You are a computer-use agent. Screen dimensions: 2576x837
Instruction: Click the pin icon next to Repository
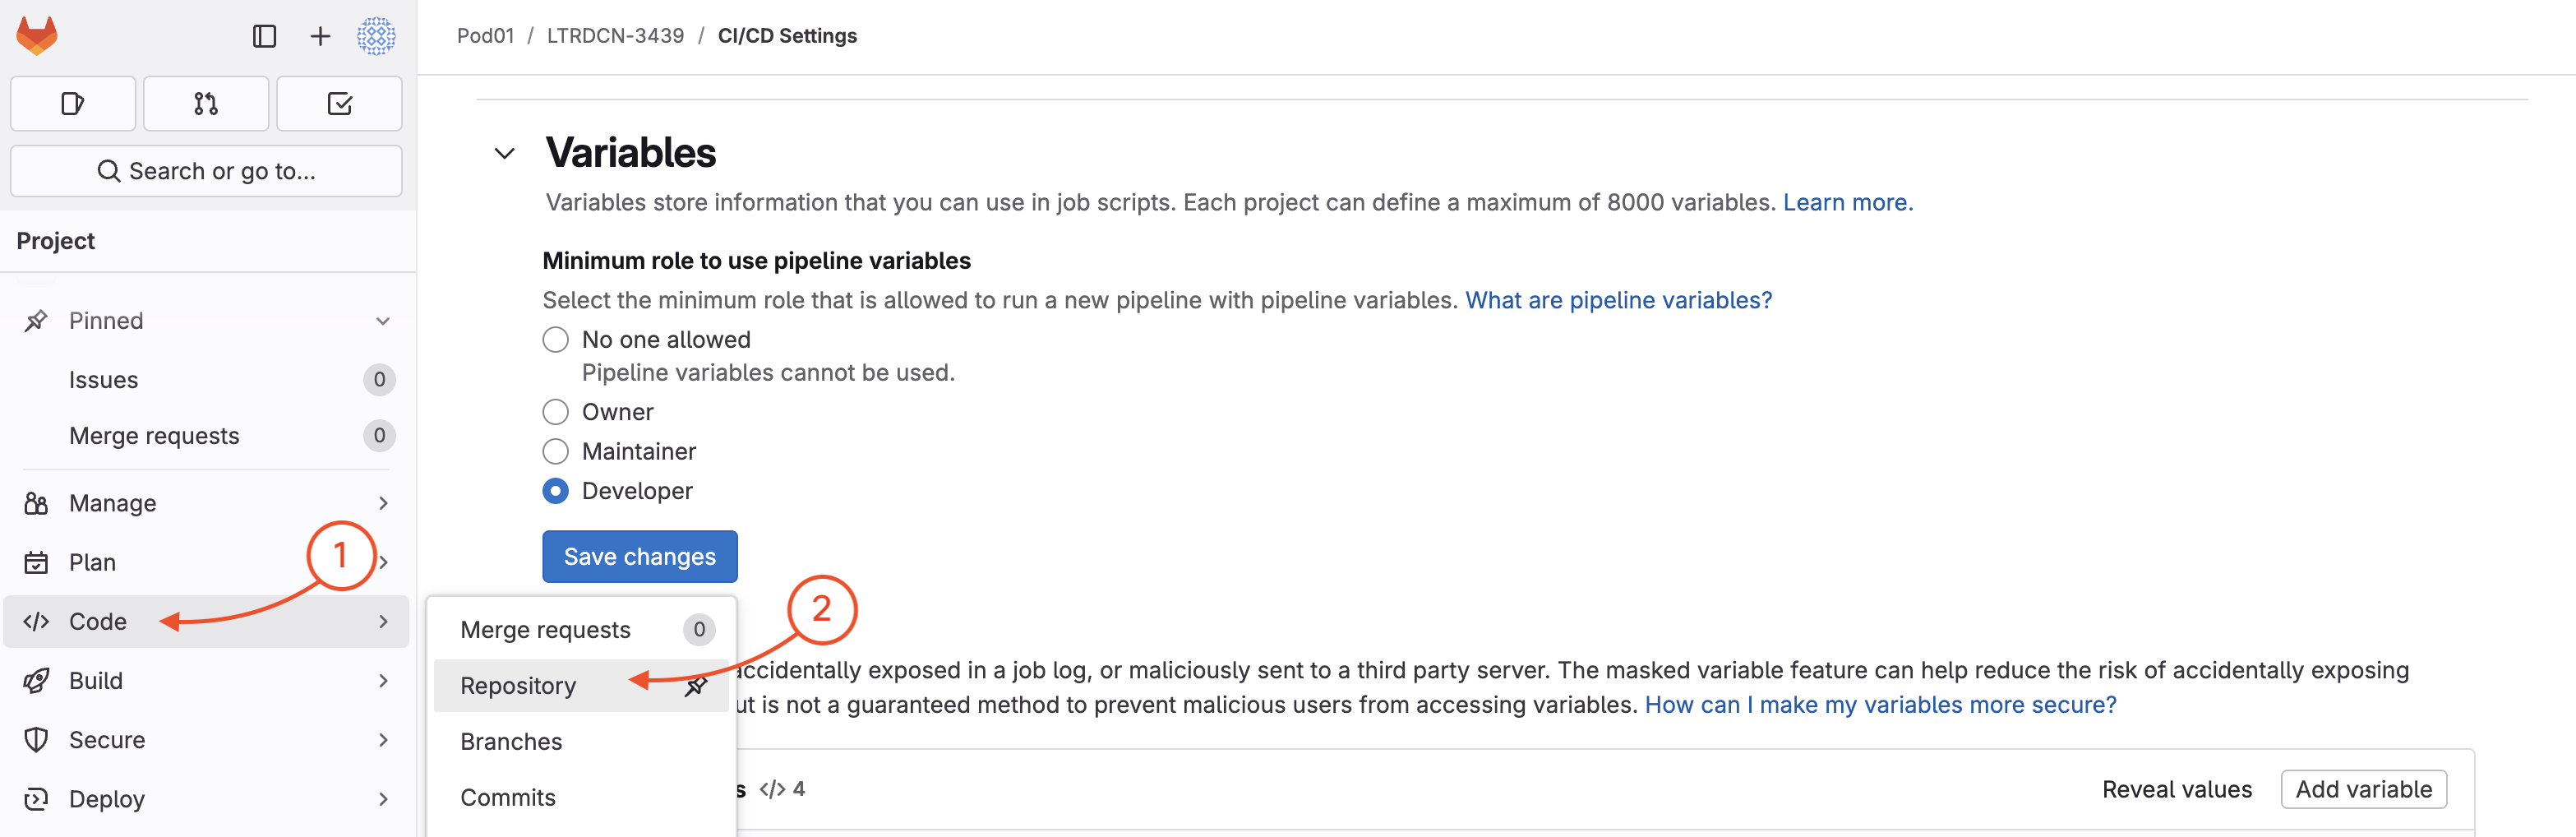pyautogui.click(x=696, y=686)
